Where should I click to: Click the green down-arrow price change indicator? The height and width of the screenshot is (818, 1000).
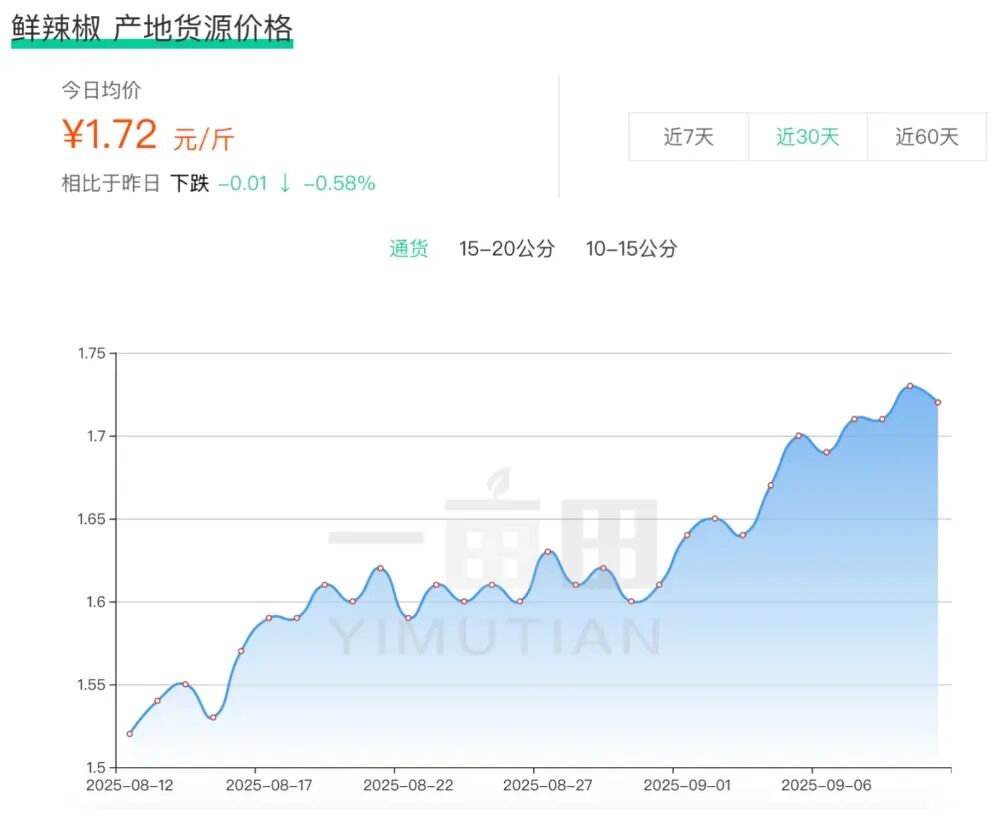click(x=285, y=184)
